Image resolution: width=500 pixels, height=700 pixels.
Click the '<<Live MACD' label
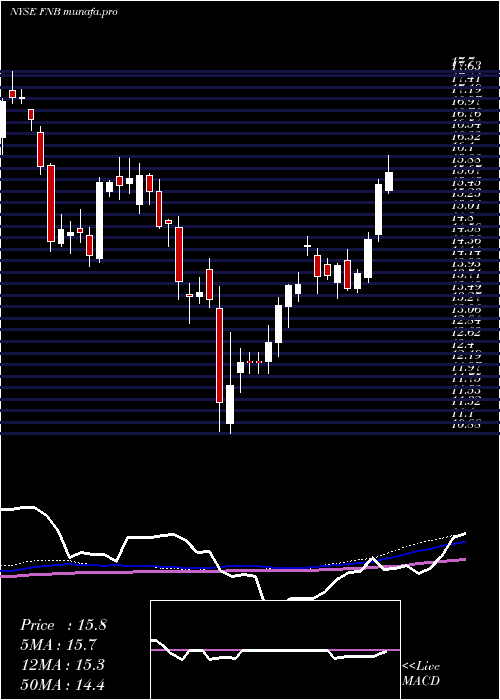click(x=421, y=674)
